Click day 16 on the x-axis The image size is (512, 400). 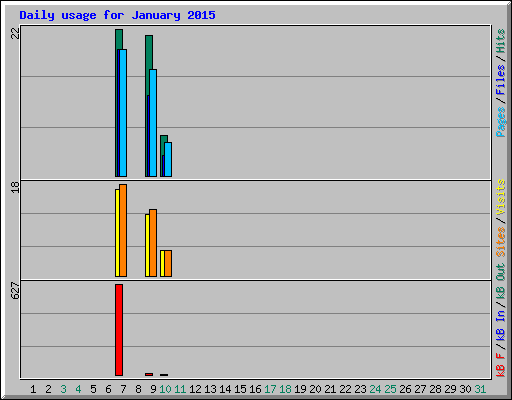coord(255,389)
